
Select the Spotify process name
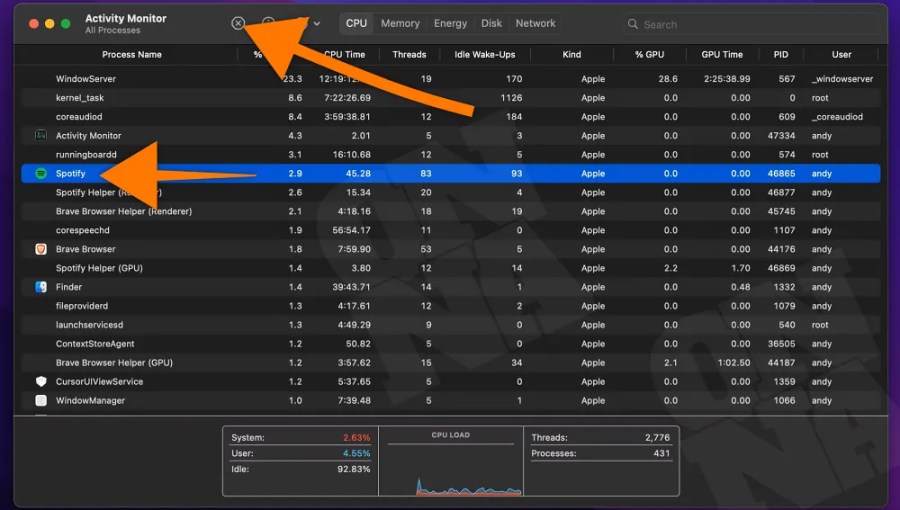click(71, 173)
